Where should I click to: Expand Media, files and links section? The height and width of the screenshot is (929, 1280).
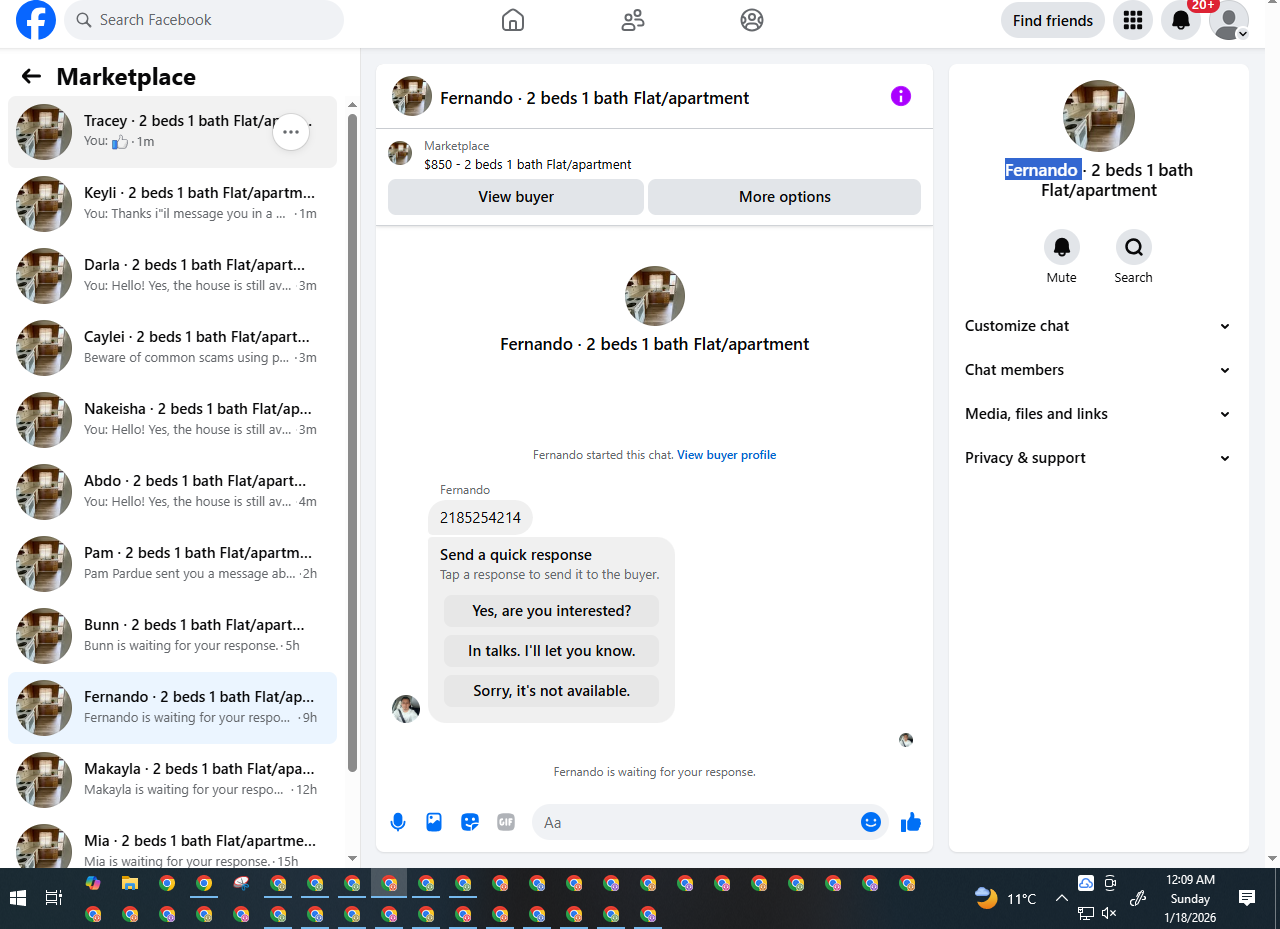click(1098, 414)
